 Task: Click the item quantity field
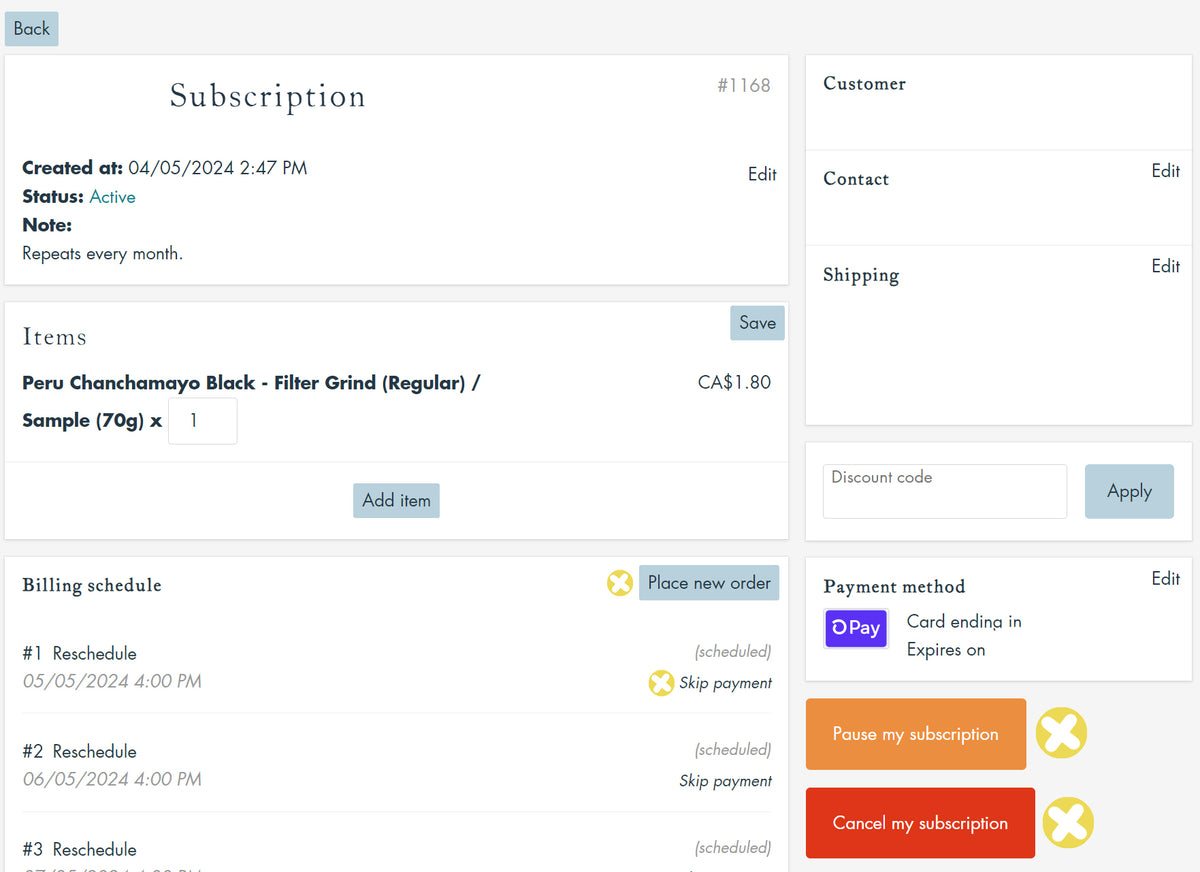[203, 421]
